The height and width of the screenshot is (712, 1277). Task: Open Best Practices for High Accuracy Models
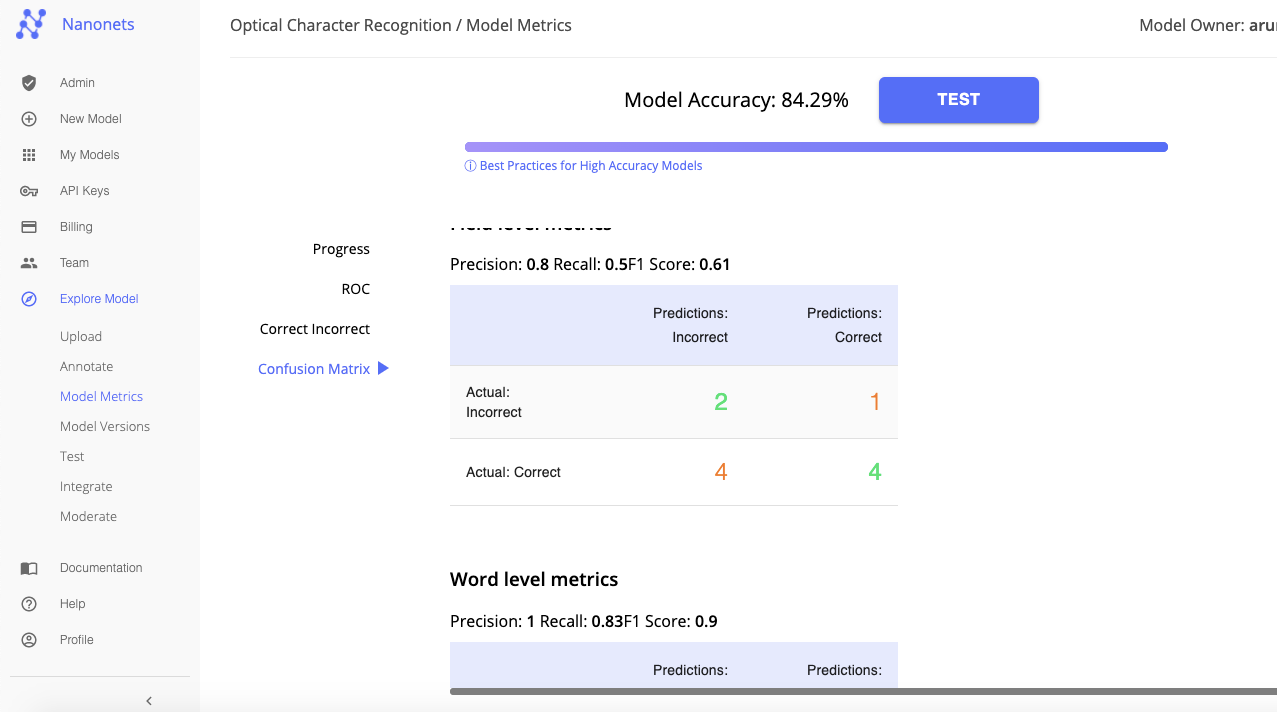[590, 166]
